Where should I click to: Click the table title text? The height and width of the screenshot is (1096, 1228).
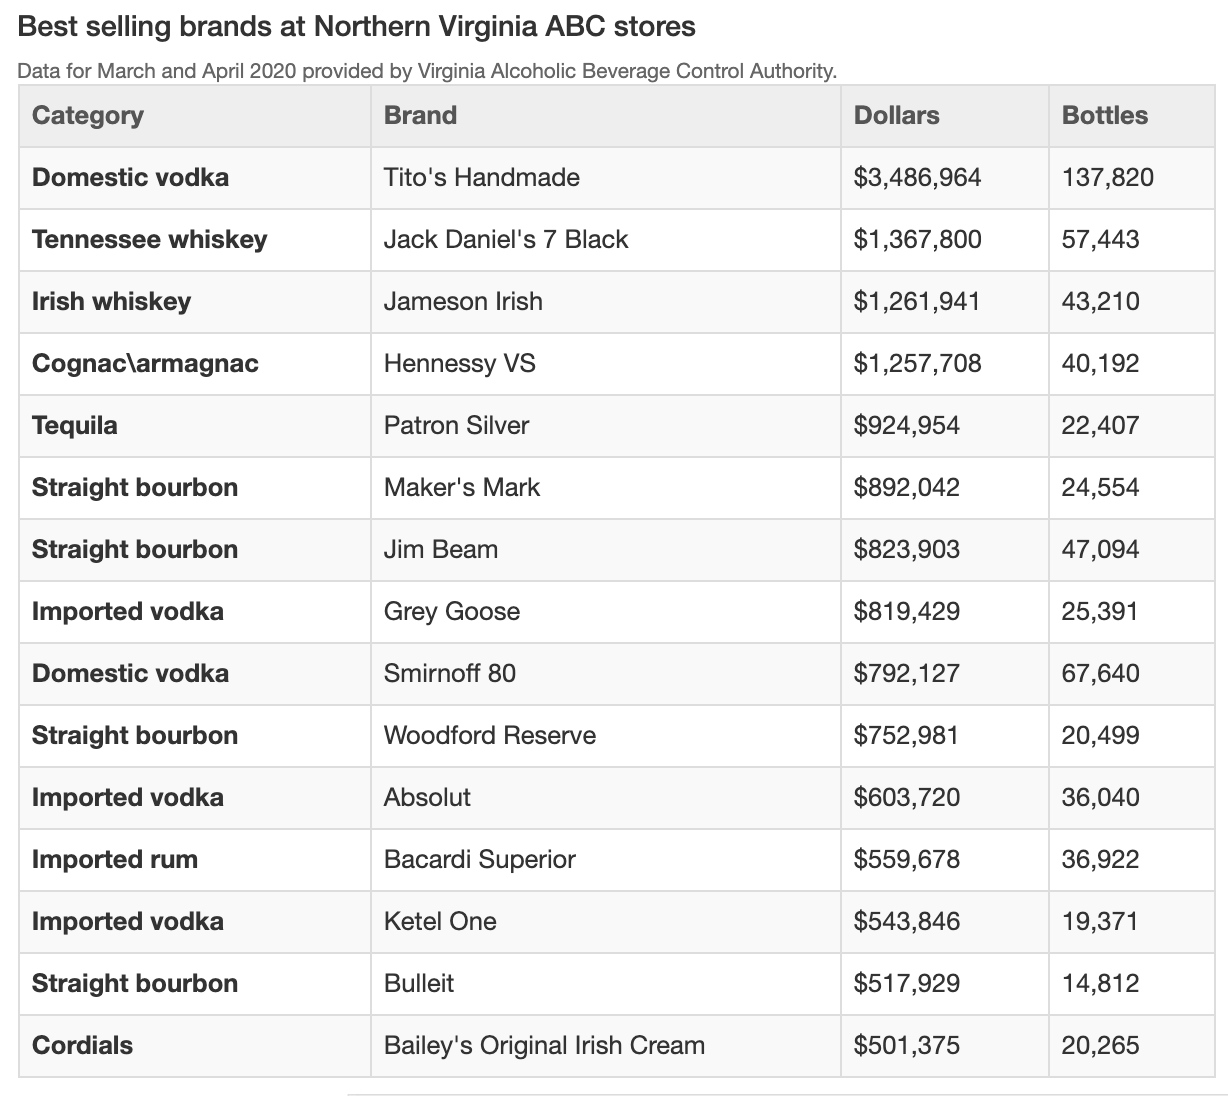point(357,26)
